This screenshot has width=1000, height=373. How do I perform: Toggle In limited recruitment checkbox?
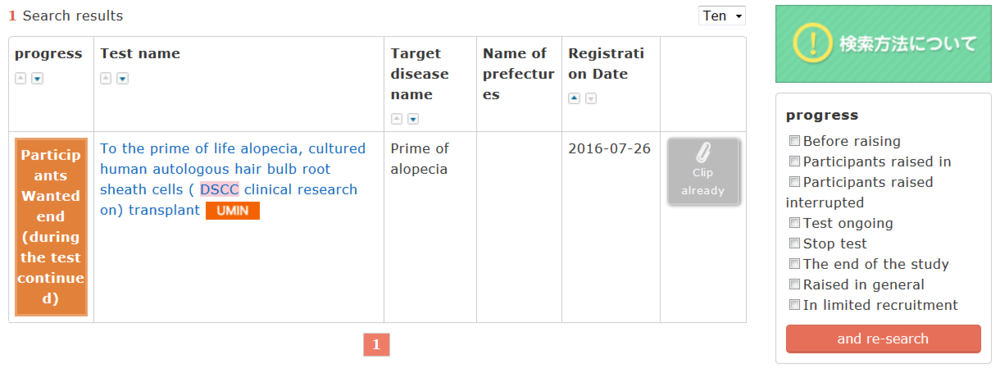pyautogui.click(x=794, y=305)
